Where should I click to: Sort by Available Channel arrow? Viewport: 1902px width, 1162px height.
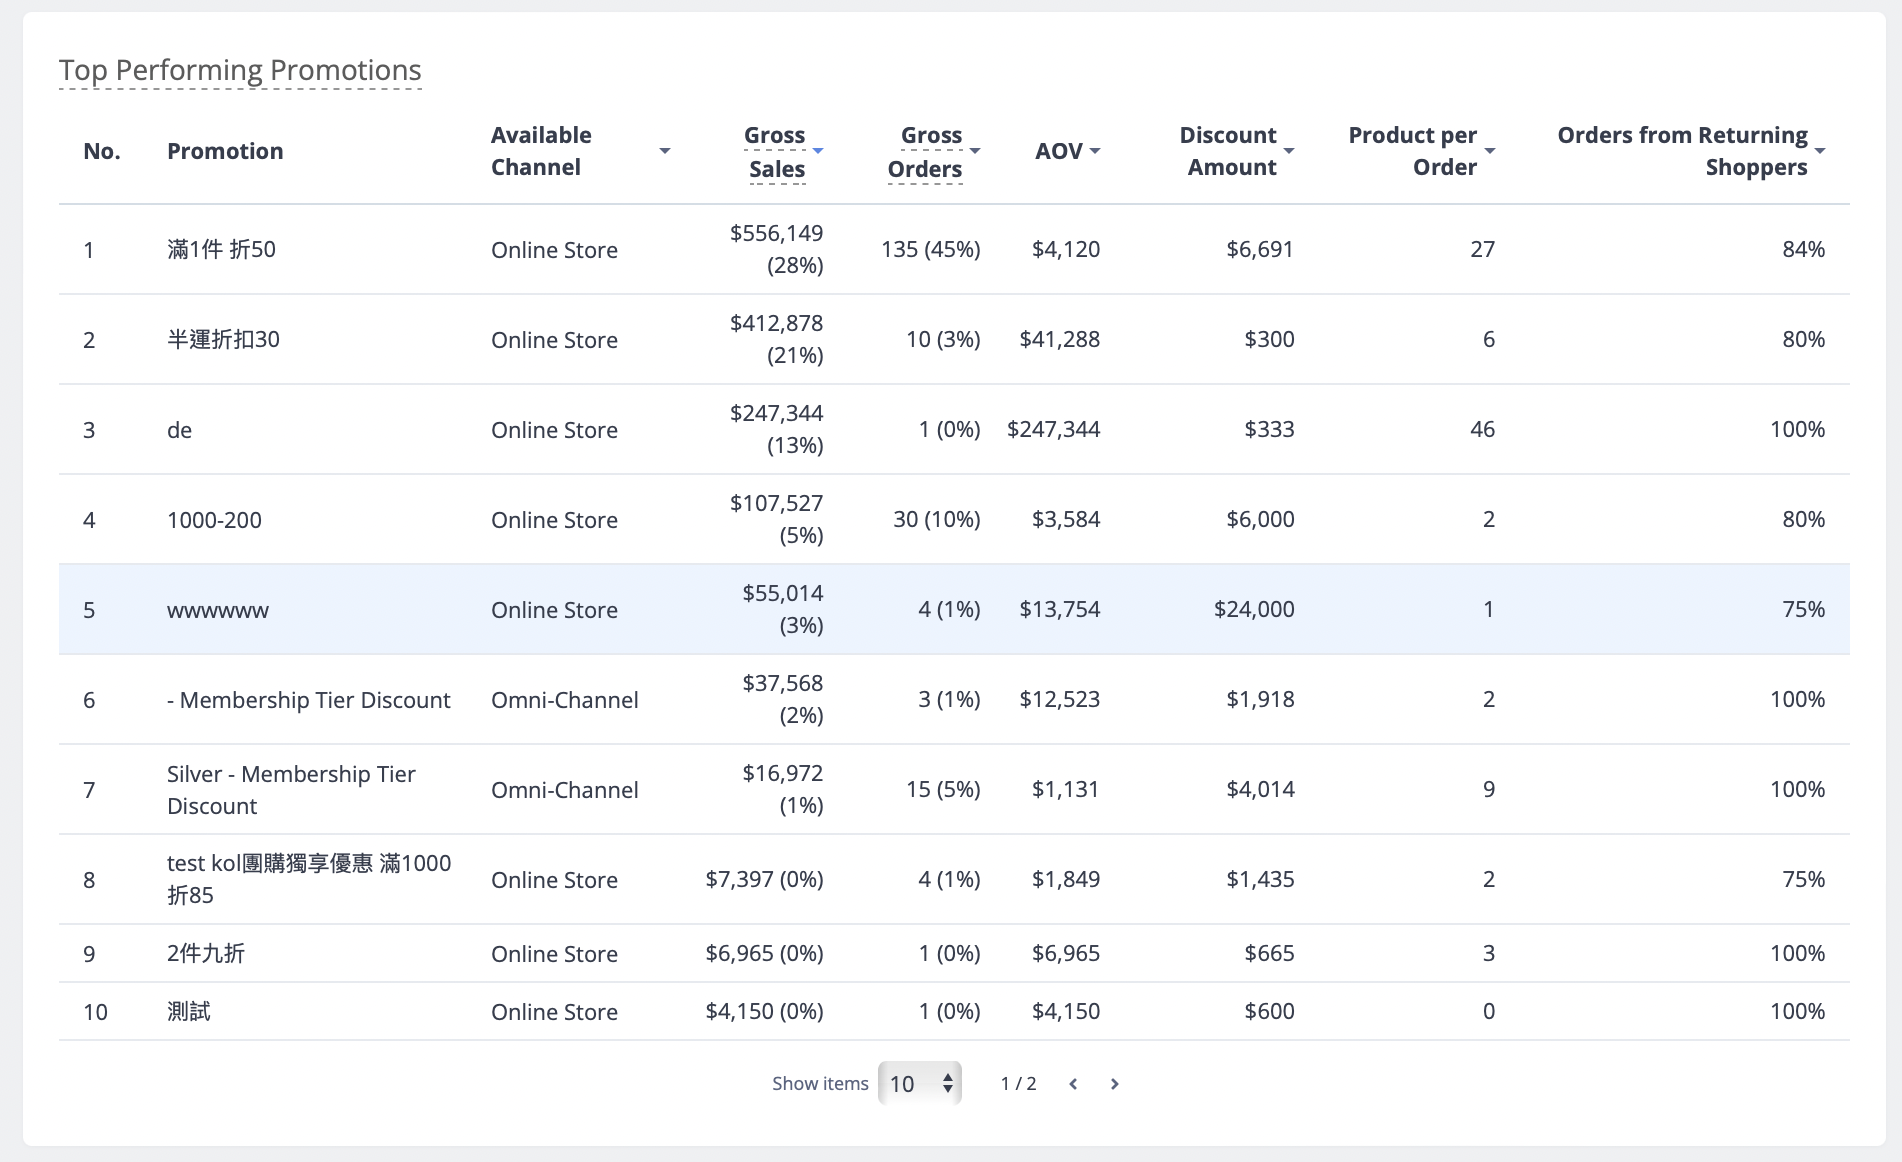tap(664, 151)
